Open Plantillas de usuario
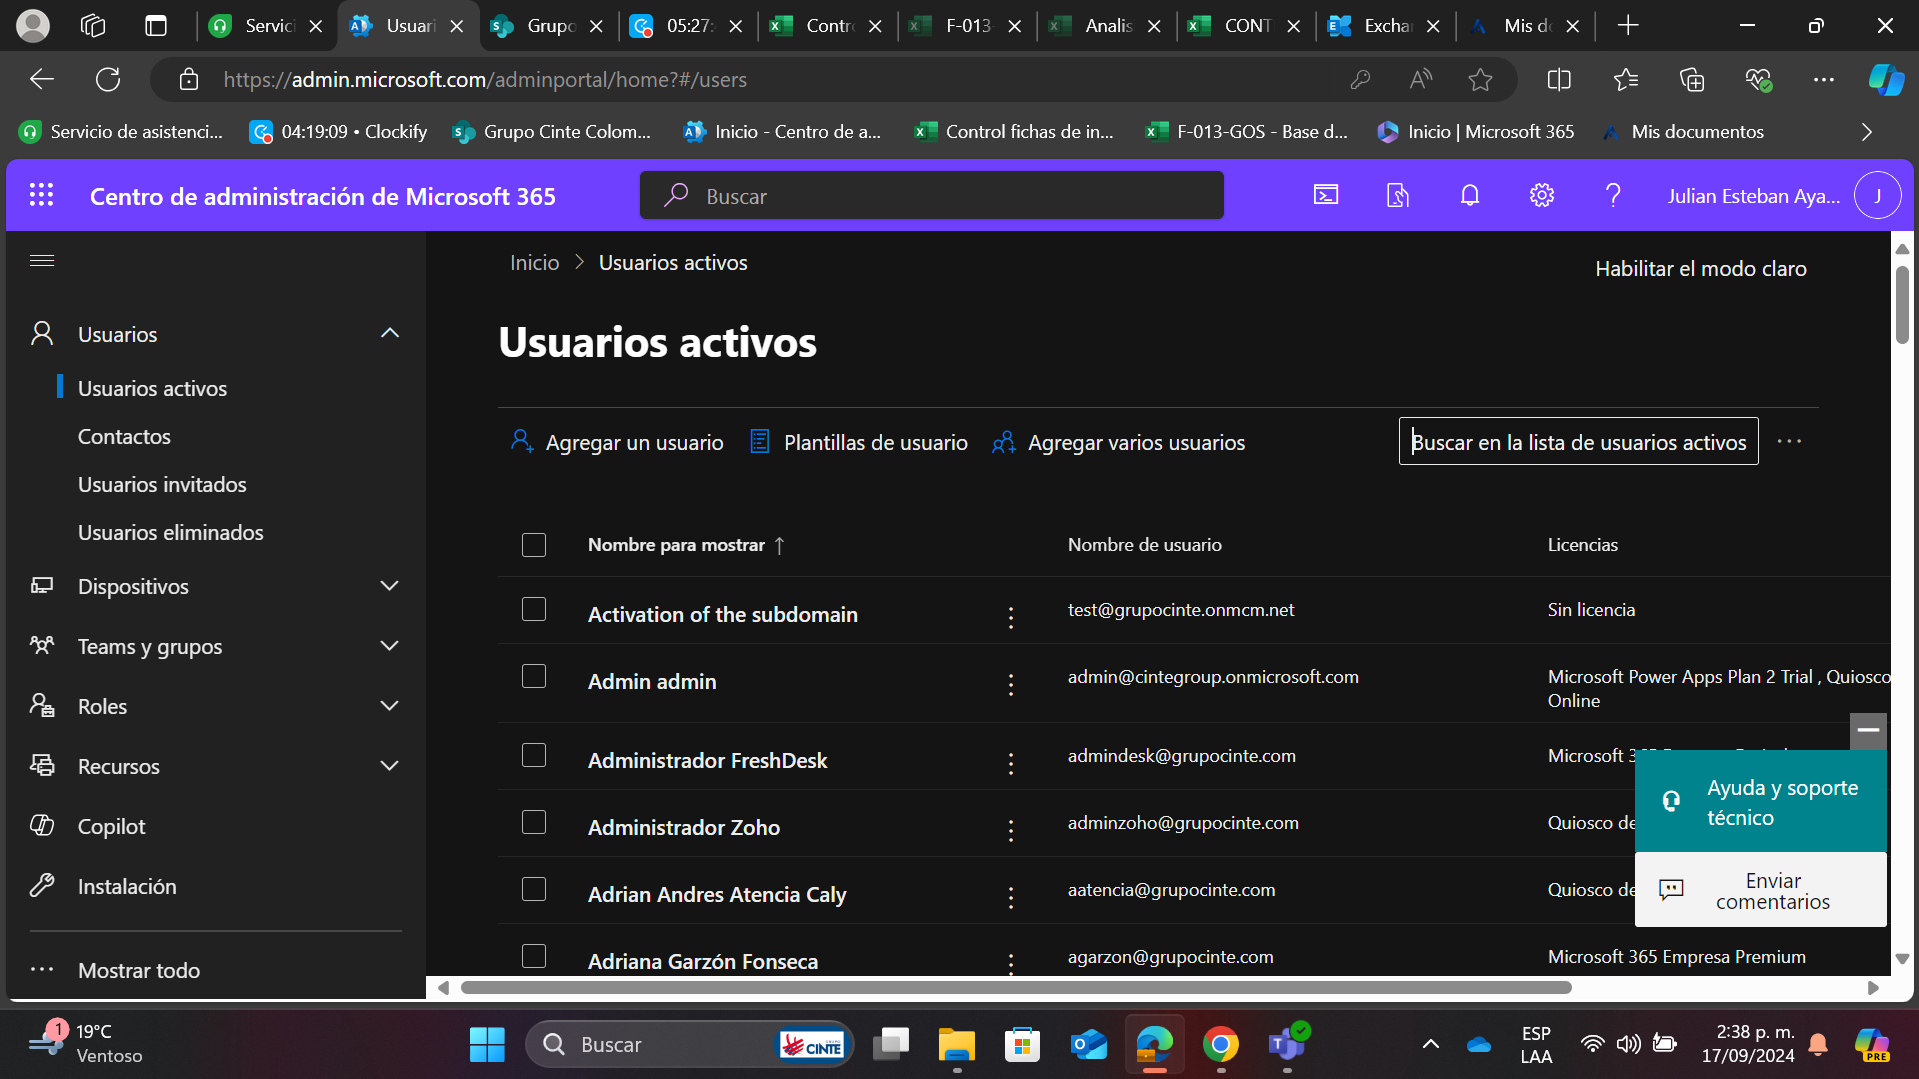 859,442
